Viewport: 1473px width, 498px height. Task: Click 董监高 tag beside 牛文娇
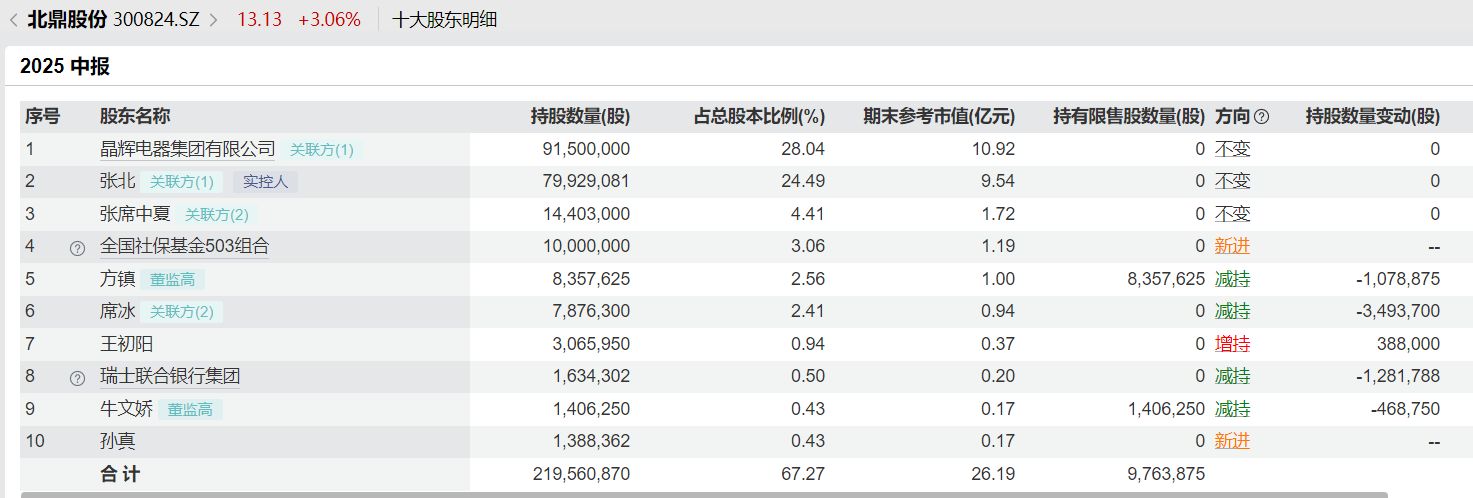tap(190, 410)
